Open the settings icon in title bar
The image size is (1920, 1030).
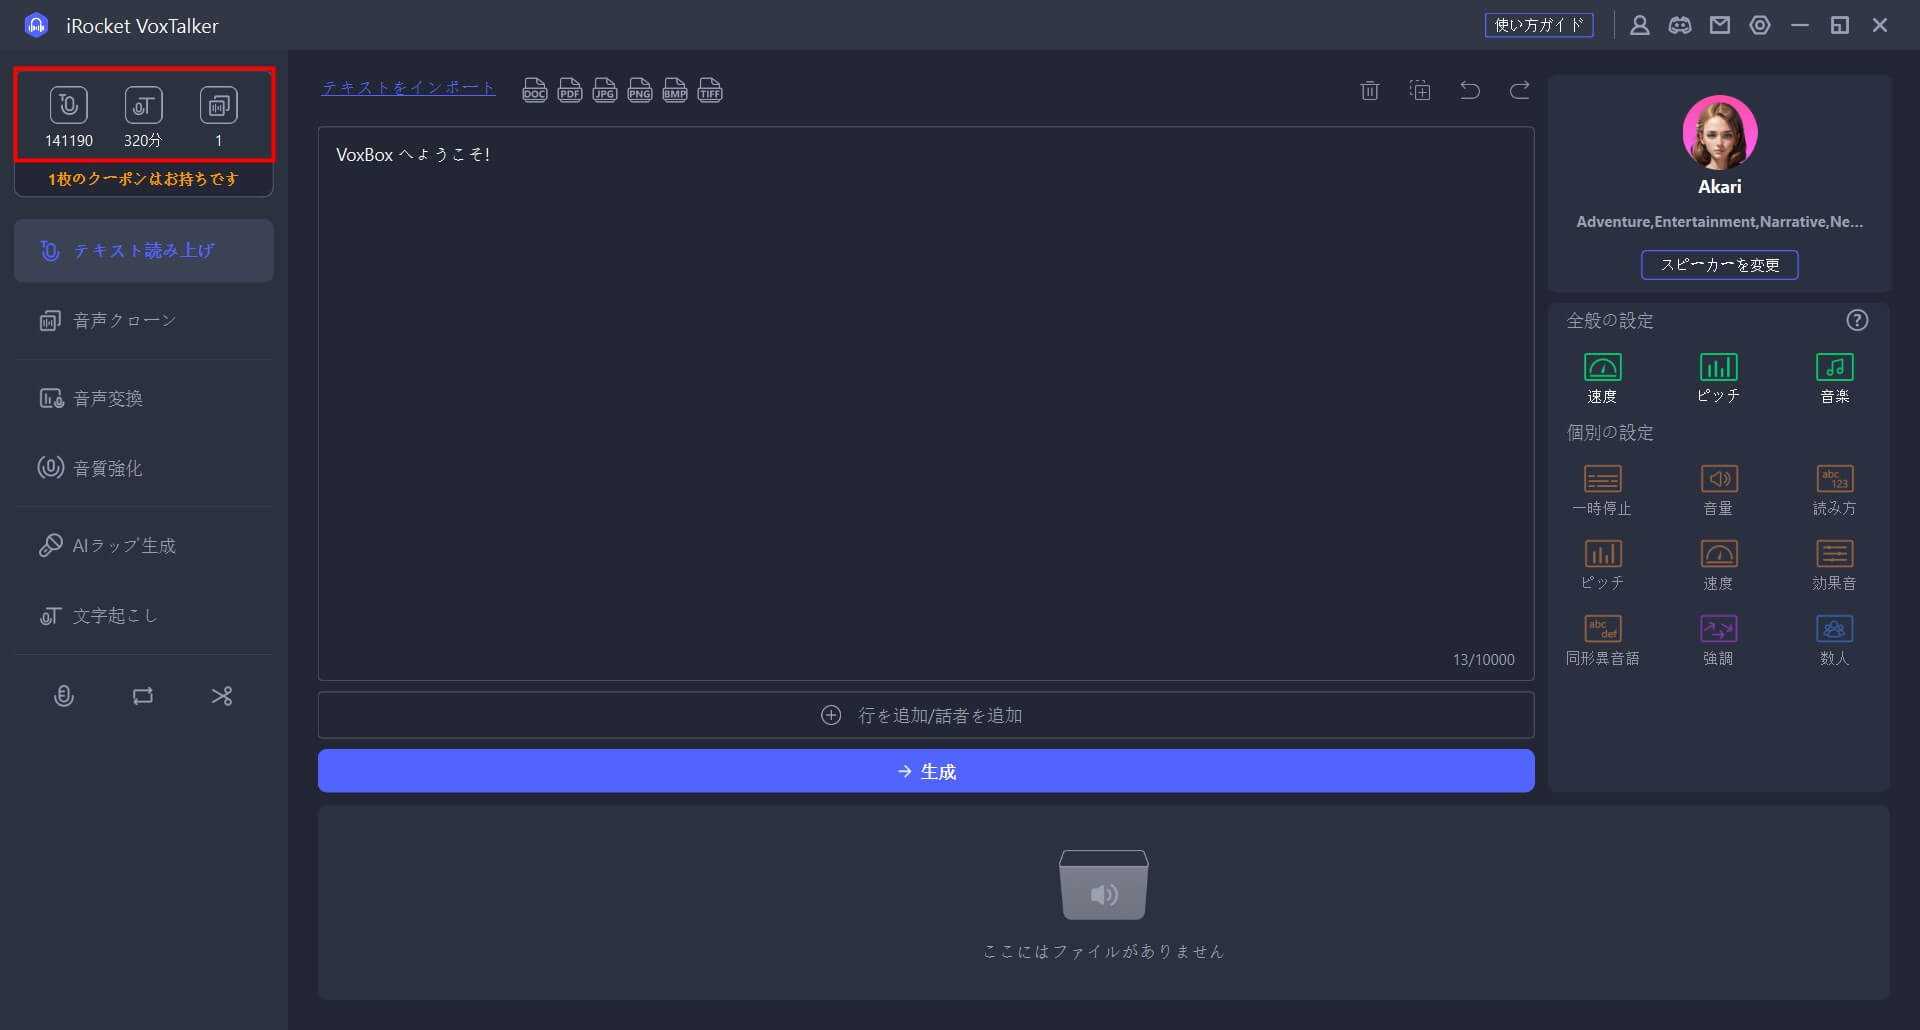click(x=1760, y=25)
